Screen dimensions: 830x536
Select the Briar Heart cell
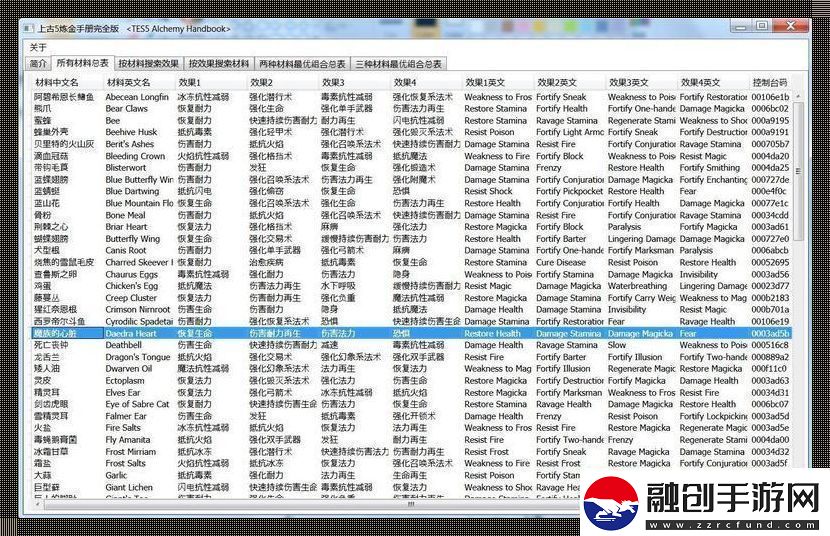pyautogui.click(x=139, y=227)
